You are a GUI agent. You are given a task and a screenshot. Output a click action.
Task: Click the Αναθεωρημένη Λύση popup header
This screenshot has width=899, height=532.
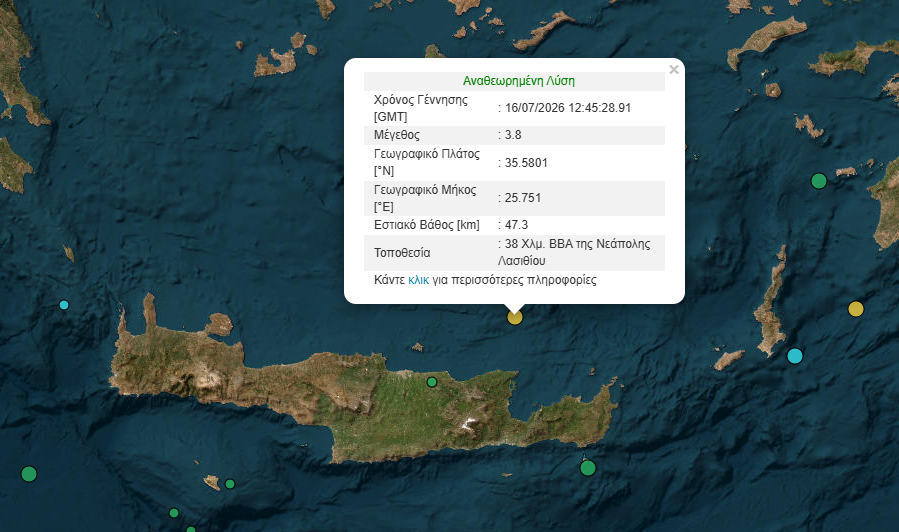tap(518, 81)
